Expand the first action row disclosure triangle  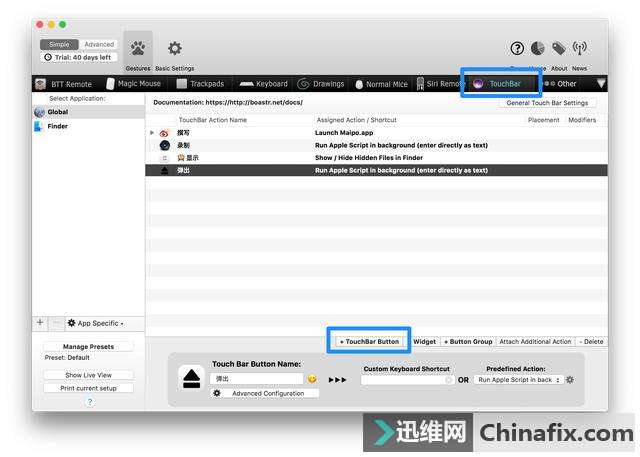click(x=152, y=133)
